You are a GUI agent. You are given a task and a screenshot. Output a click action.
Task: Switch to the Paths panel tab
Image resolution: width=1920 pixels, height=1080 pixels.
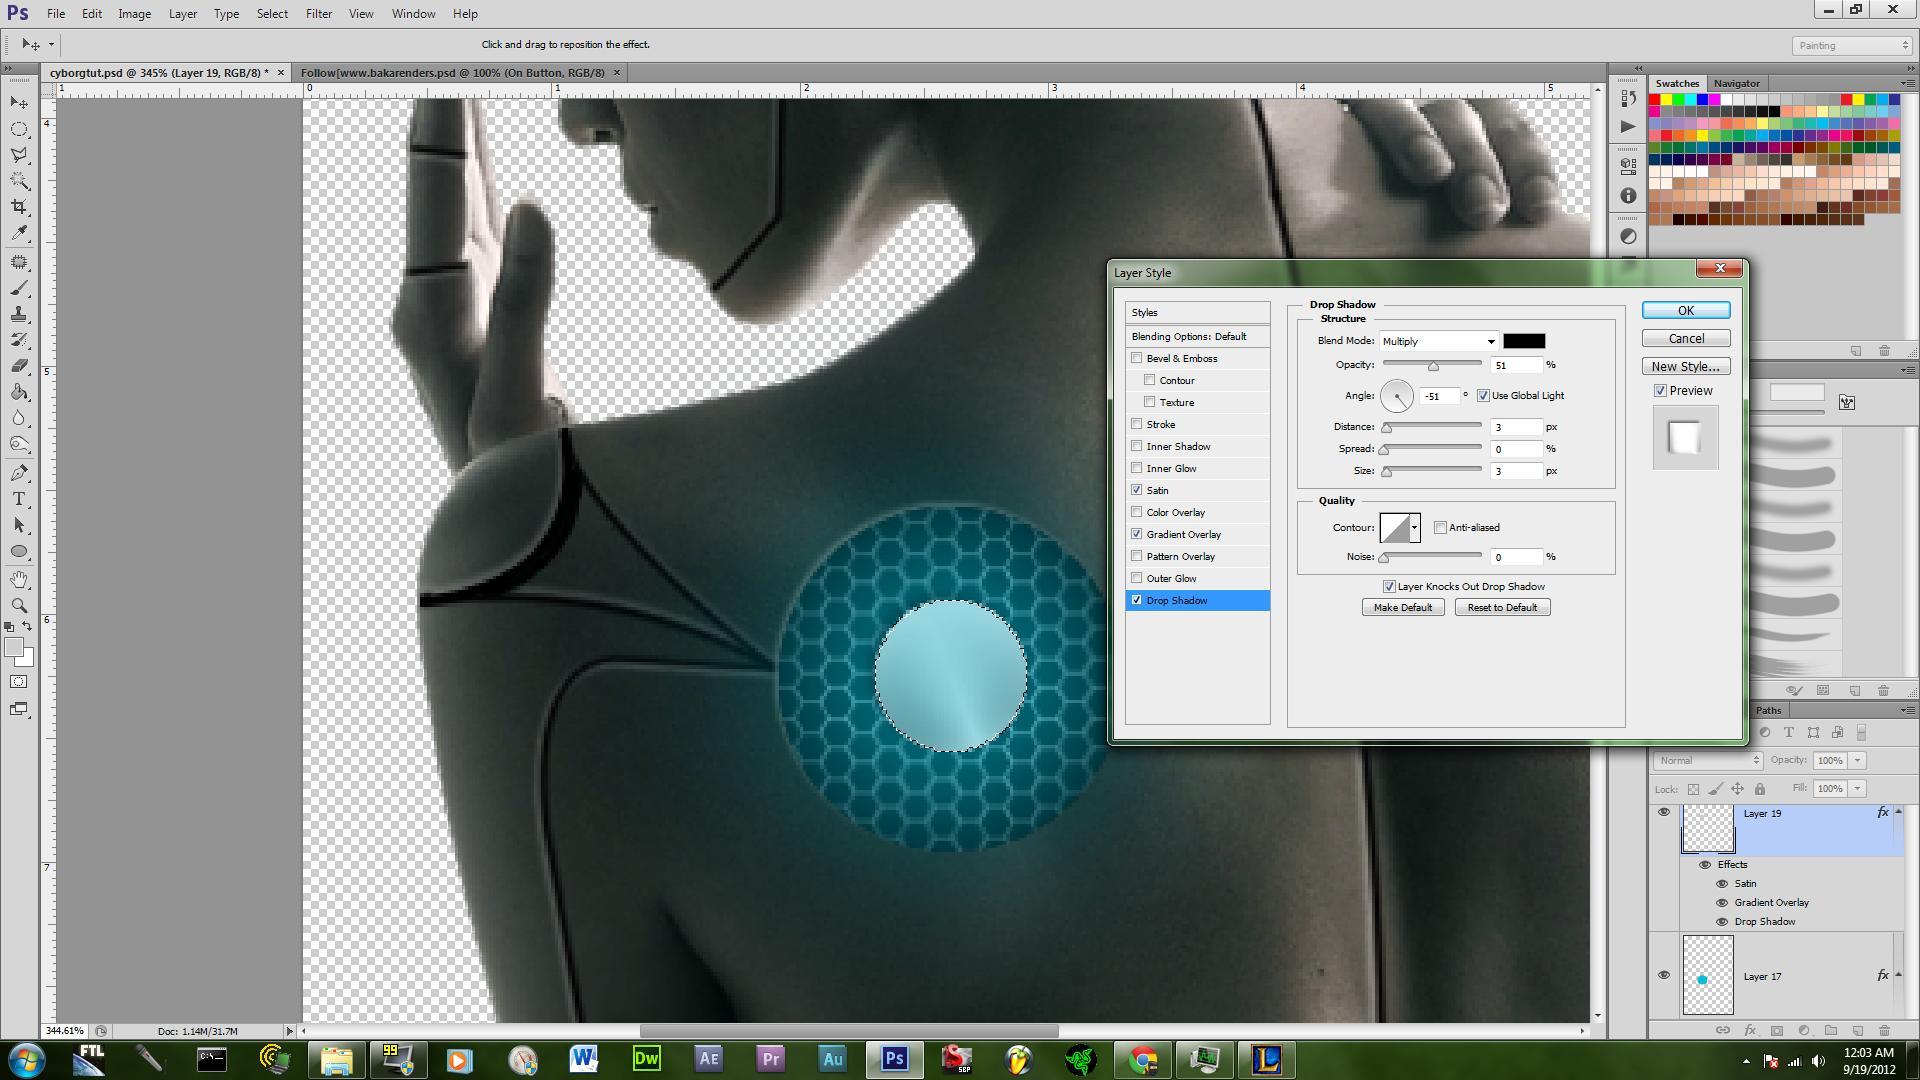pyautogui.click(x=1768, y=710)
